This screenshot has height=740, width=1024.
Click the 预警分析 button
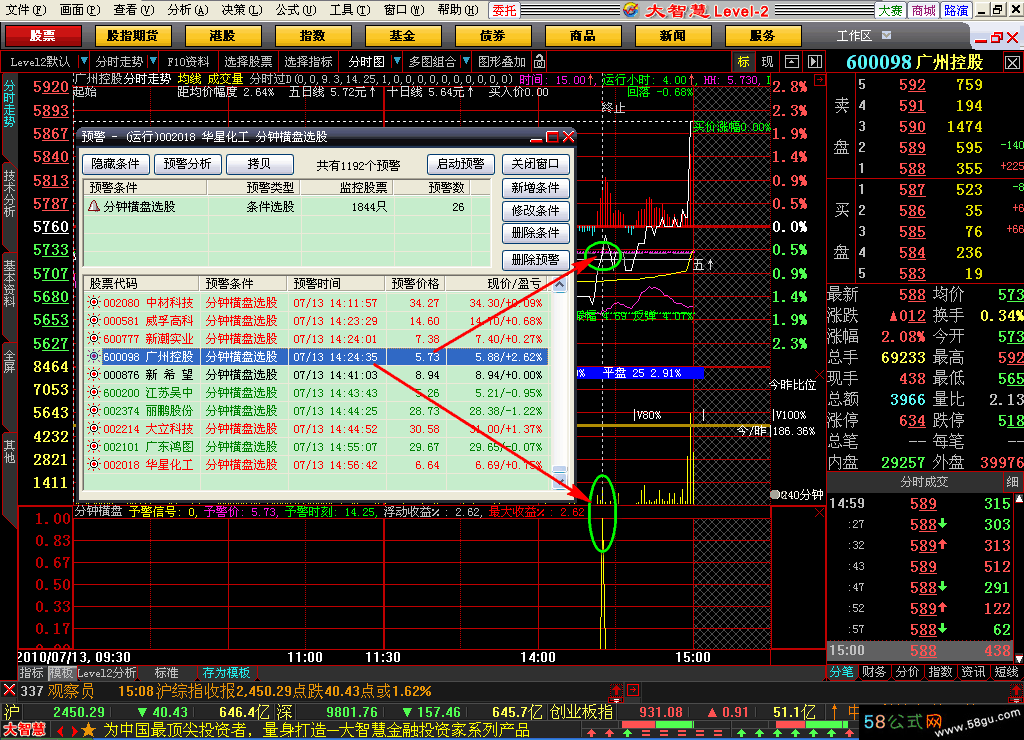point(187,164)
